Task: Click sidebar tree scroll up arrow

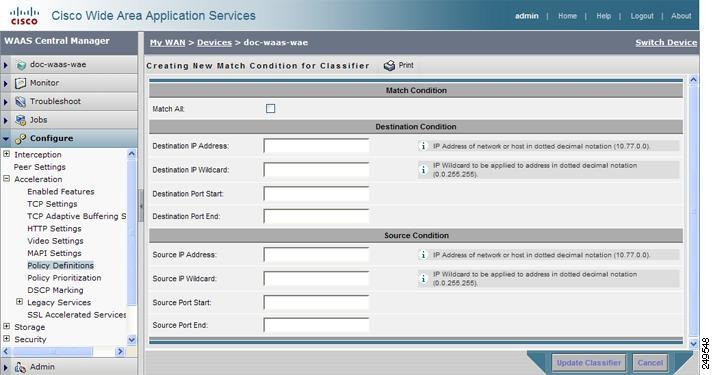Action: (x=132, y=154)
